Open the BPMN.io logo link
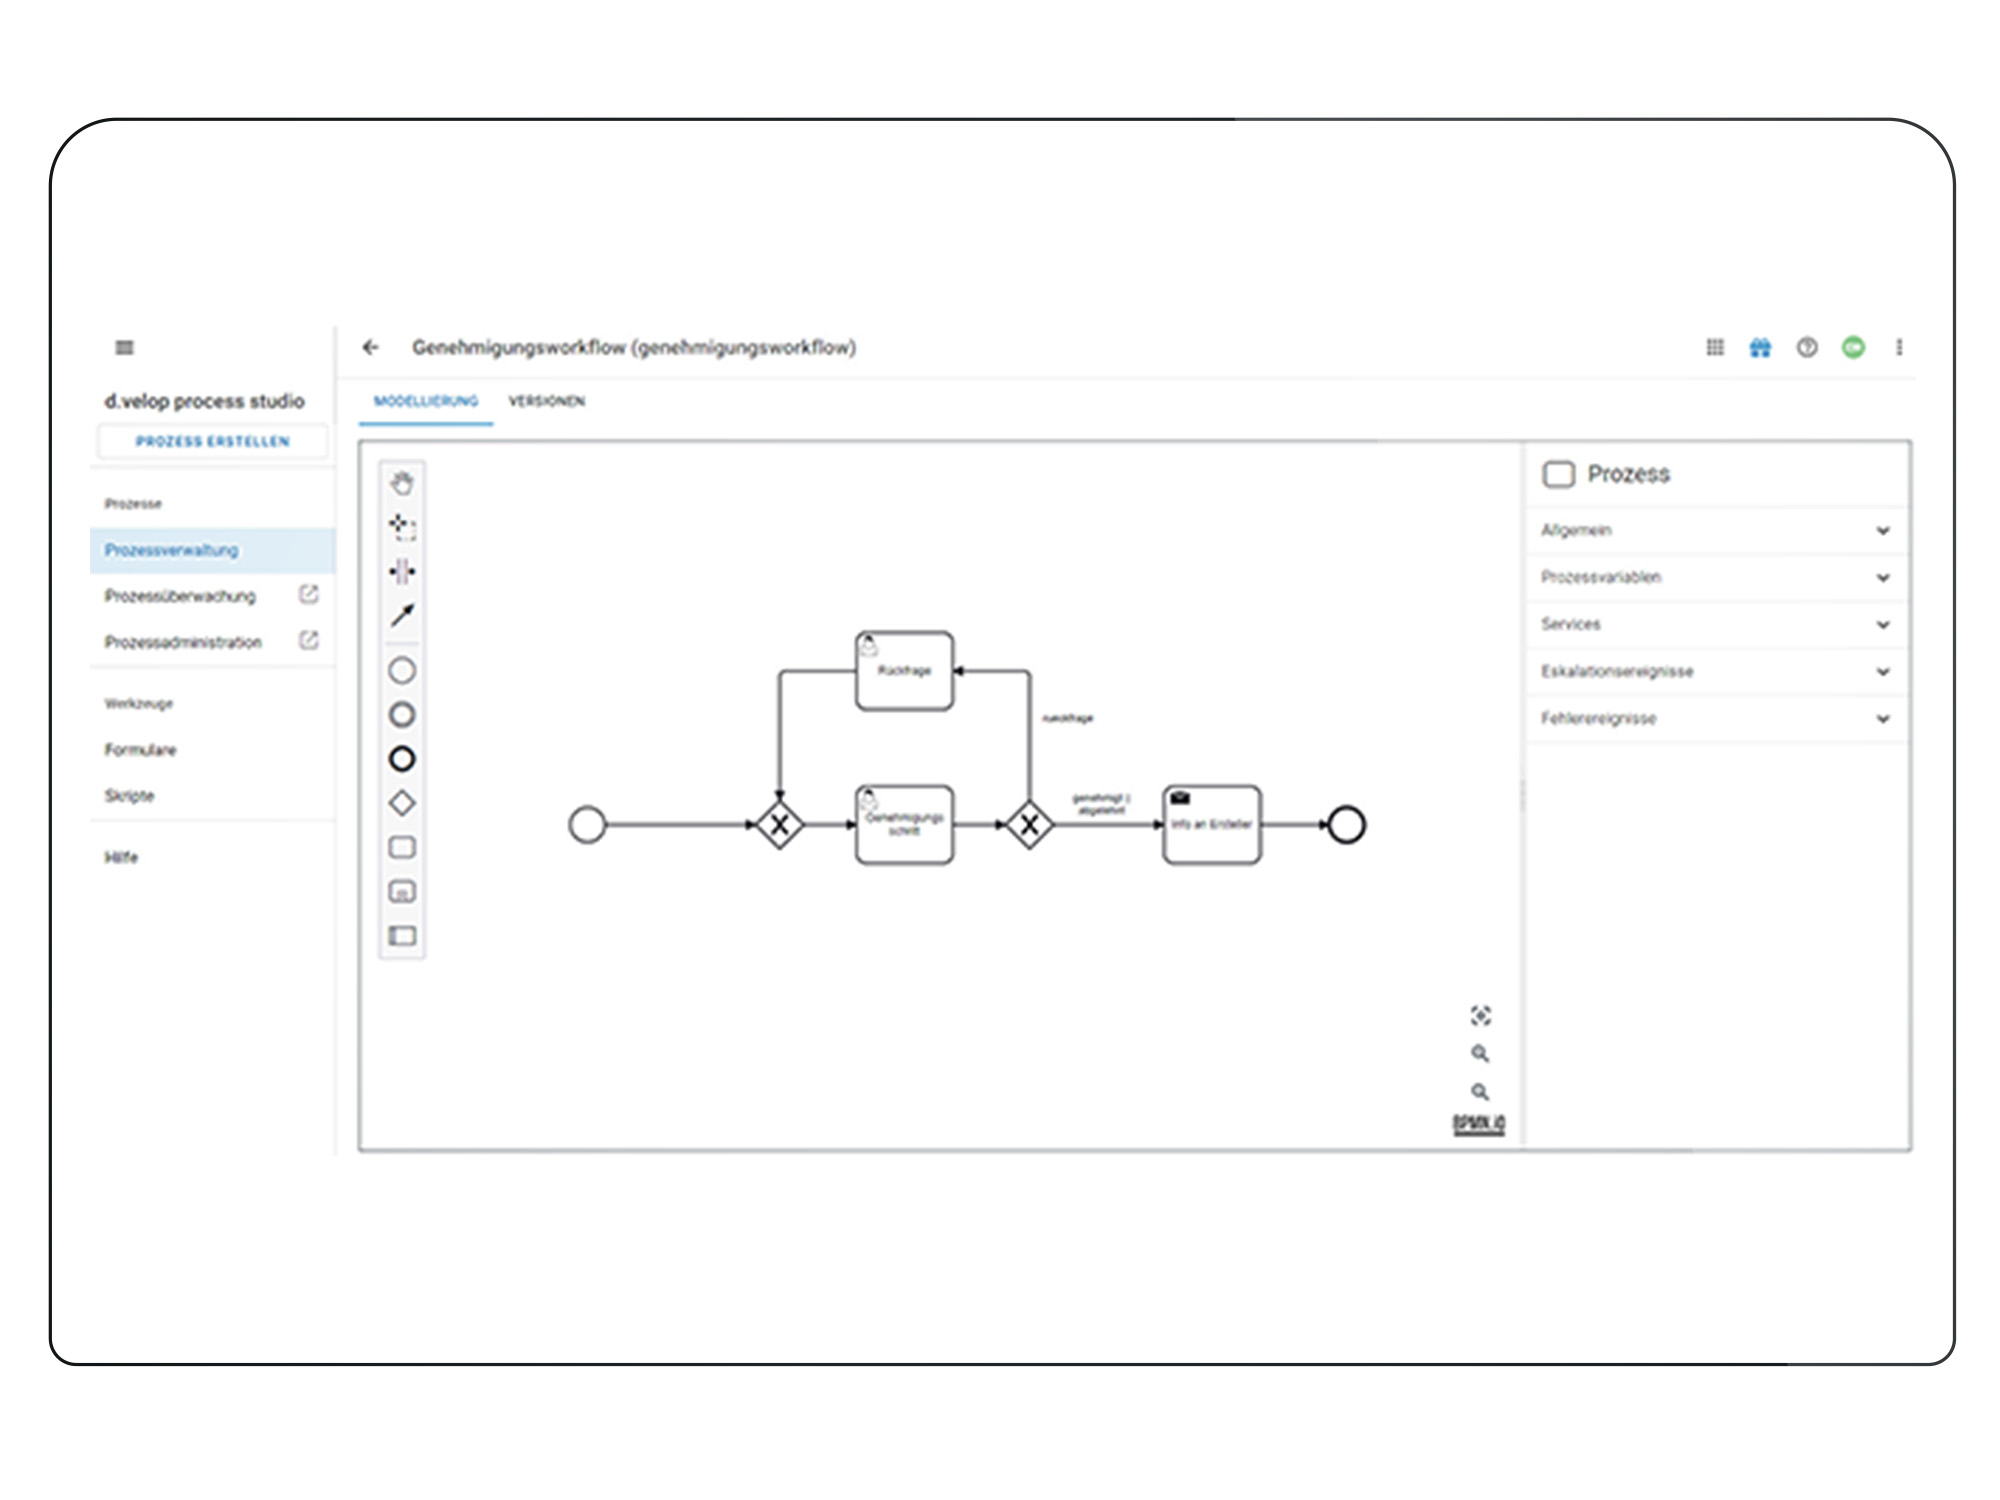 click(1479, 1124)
